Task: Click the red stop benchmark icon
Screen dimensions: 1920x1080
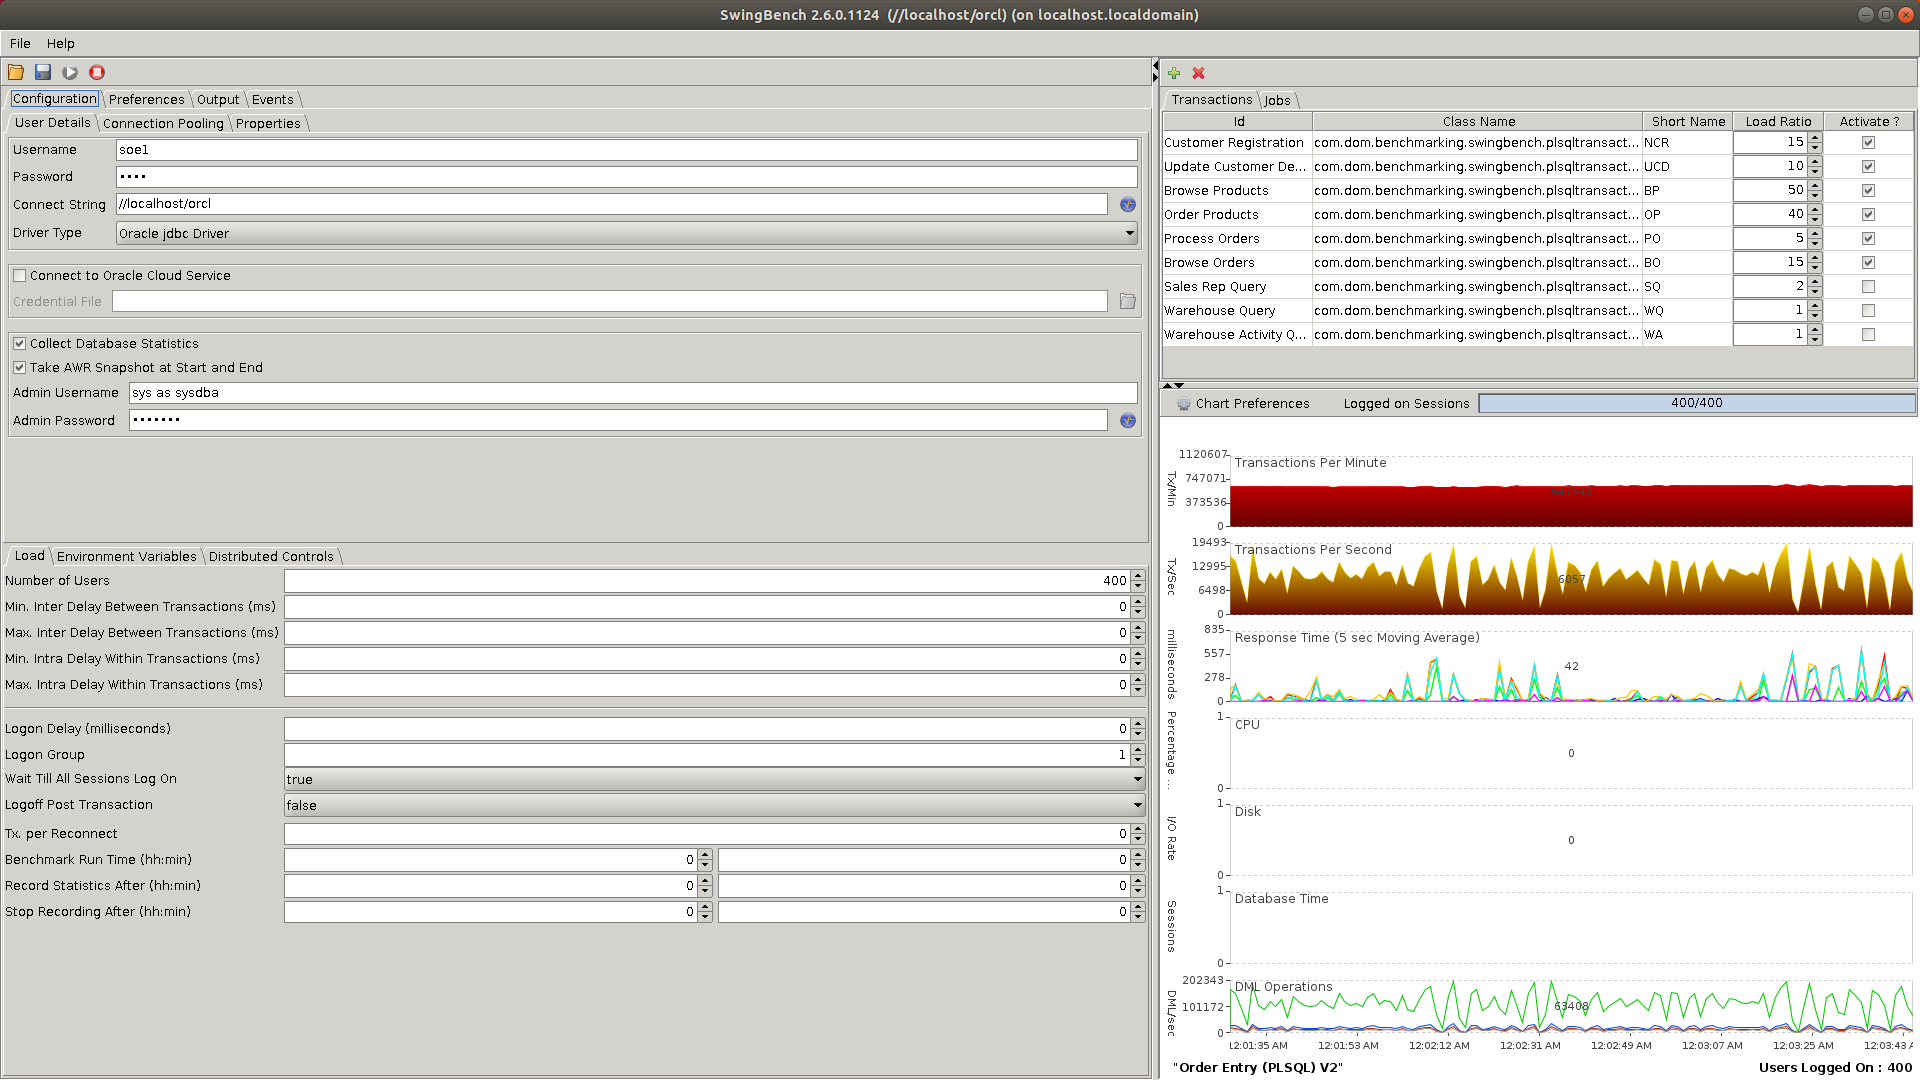Action: 97,72
